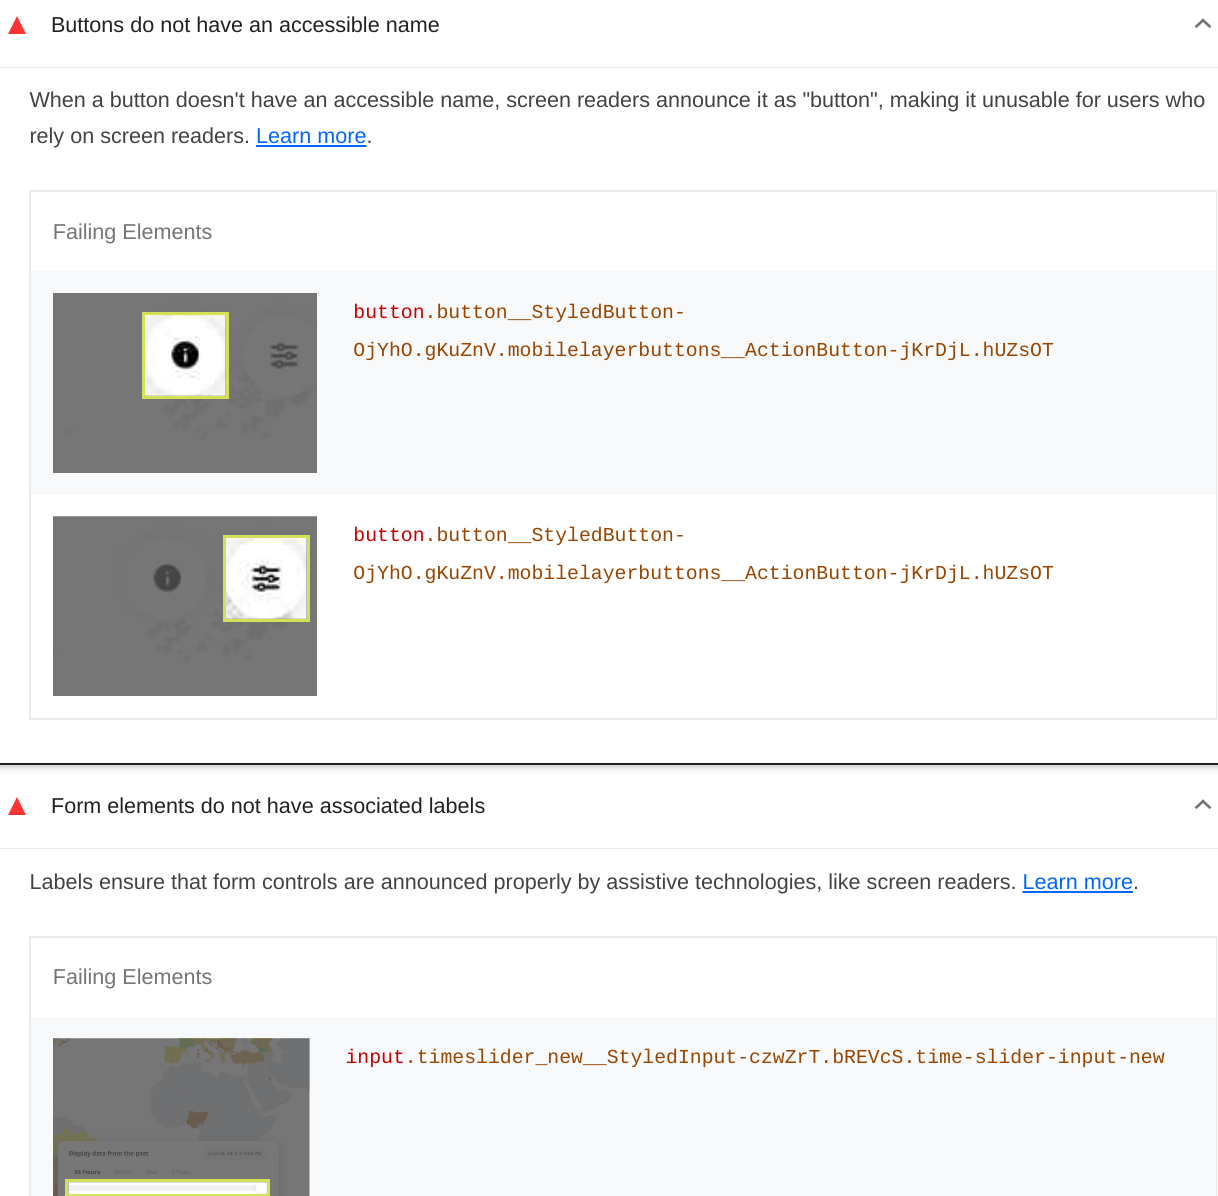
Task: Click the 5 Years option in the thumbnail
Action: tap(181, 1172)
